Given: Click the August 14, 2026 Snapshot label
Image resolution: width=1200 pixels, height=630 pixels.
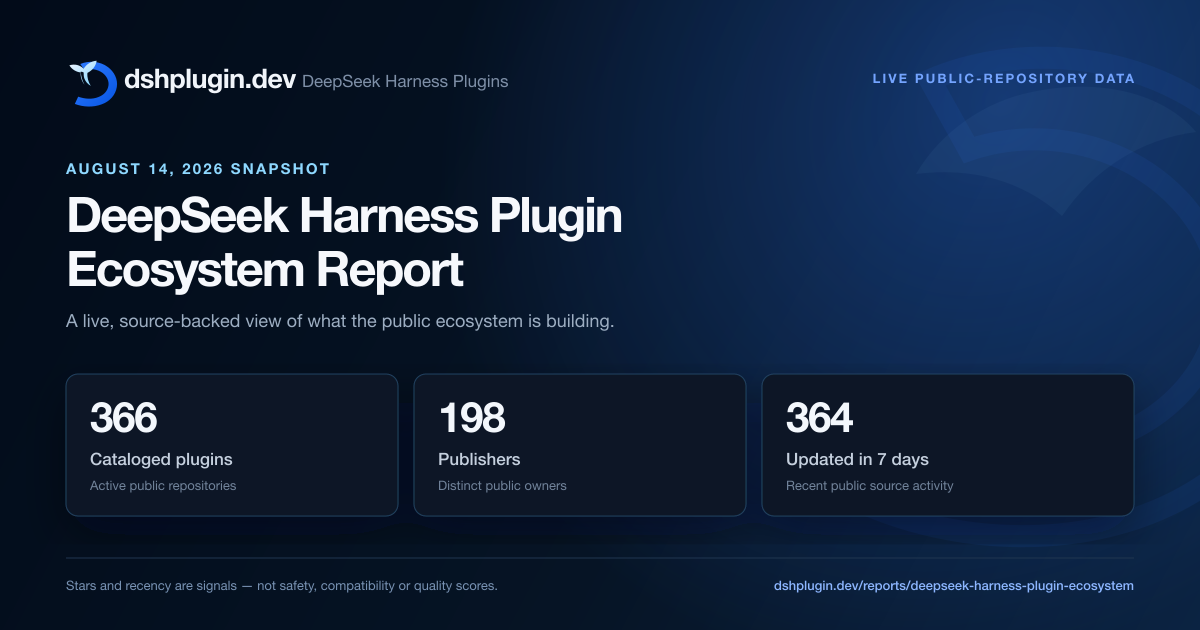Looking at the screenshot, I should 198,169.
